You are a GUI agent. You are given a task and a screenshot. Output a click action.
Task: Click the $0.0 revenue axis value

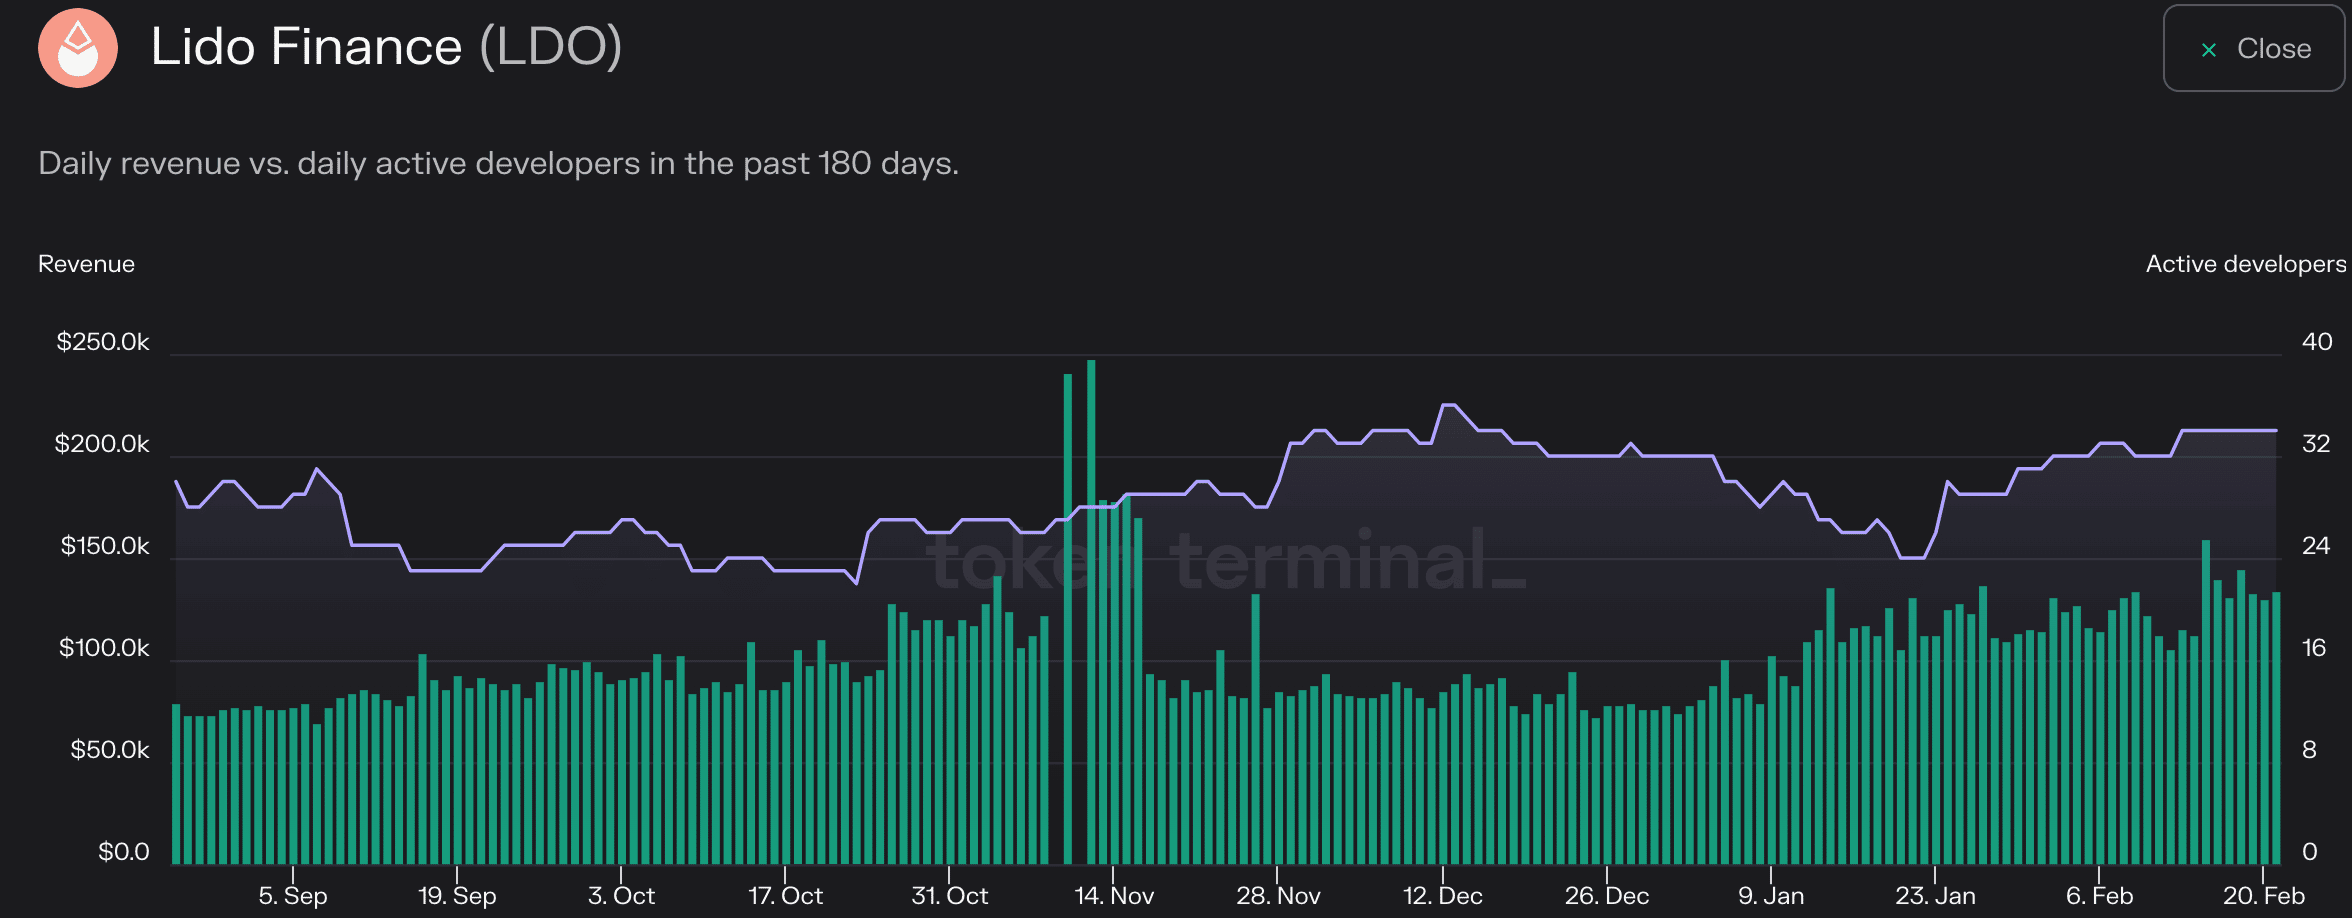coord(124,852)
